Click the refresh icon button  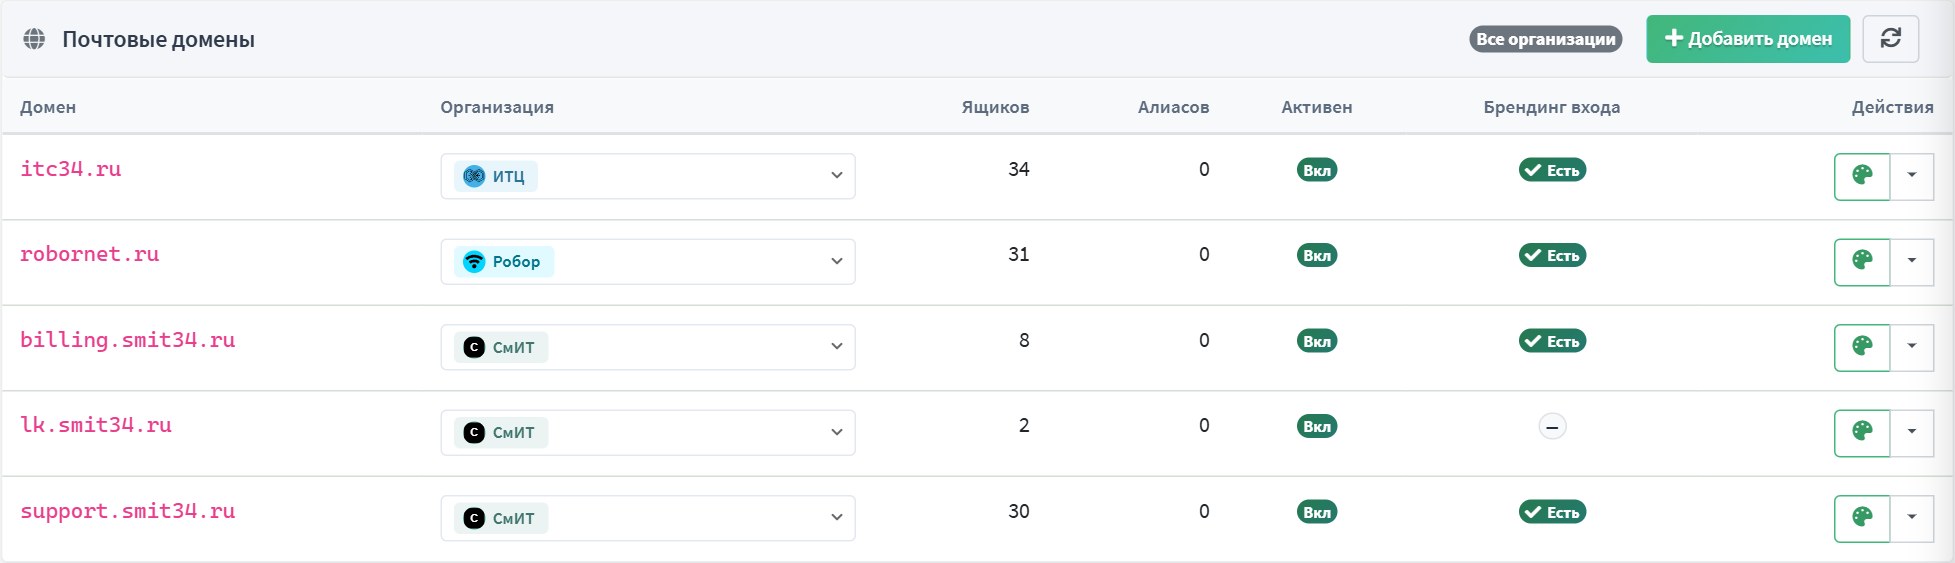1890,39
